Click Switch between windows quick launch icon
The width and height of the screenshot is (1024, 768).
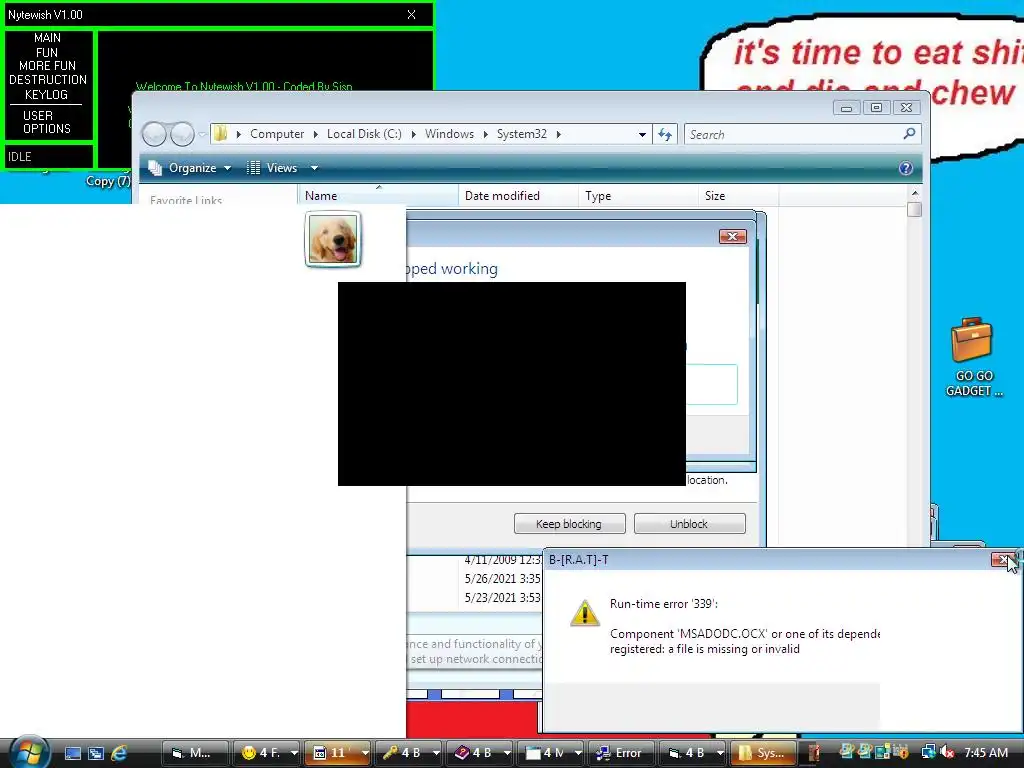coord(95,753)
